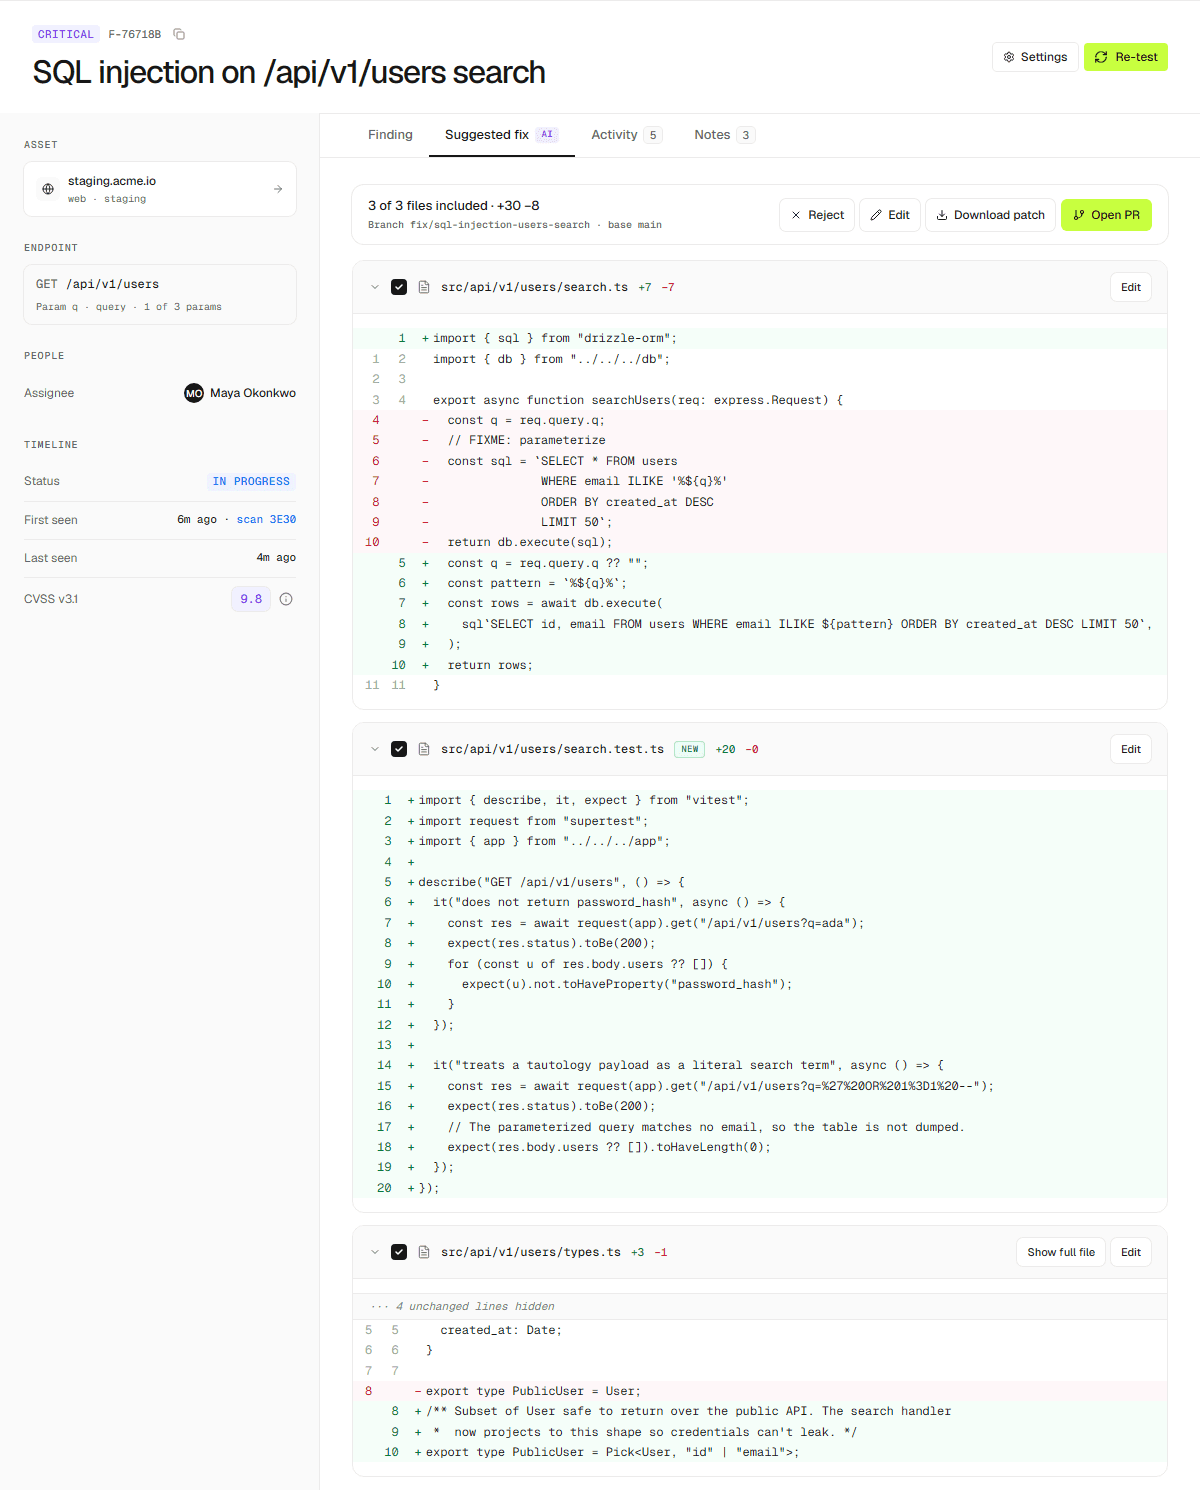This screenshot has height=1490, width=1200.
Task: Collapse the search.test.ts diff section
Action: click(x=375, y=749)
